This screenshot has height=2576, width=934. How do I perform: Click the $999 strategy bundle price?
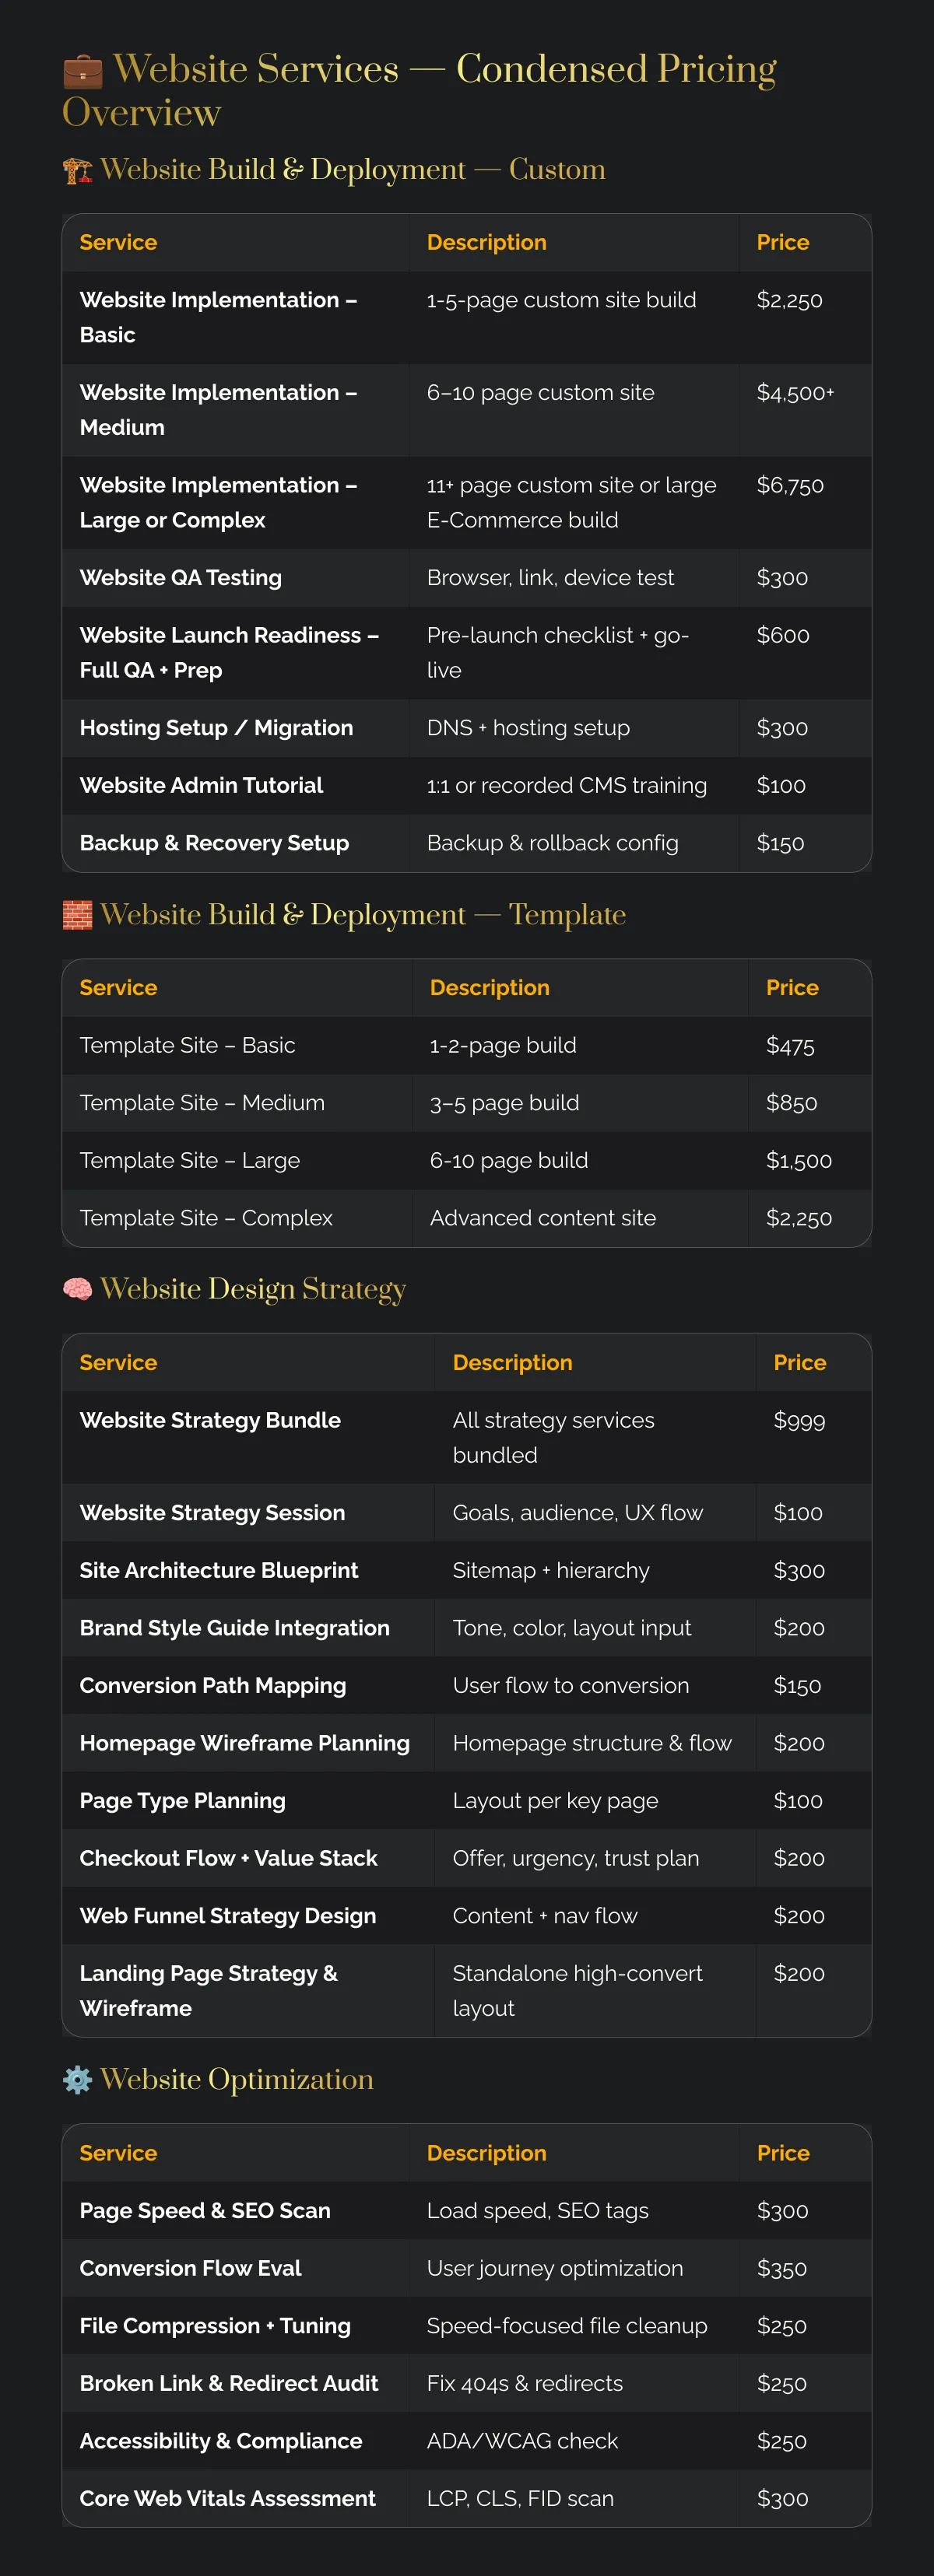(799, 1420)
